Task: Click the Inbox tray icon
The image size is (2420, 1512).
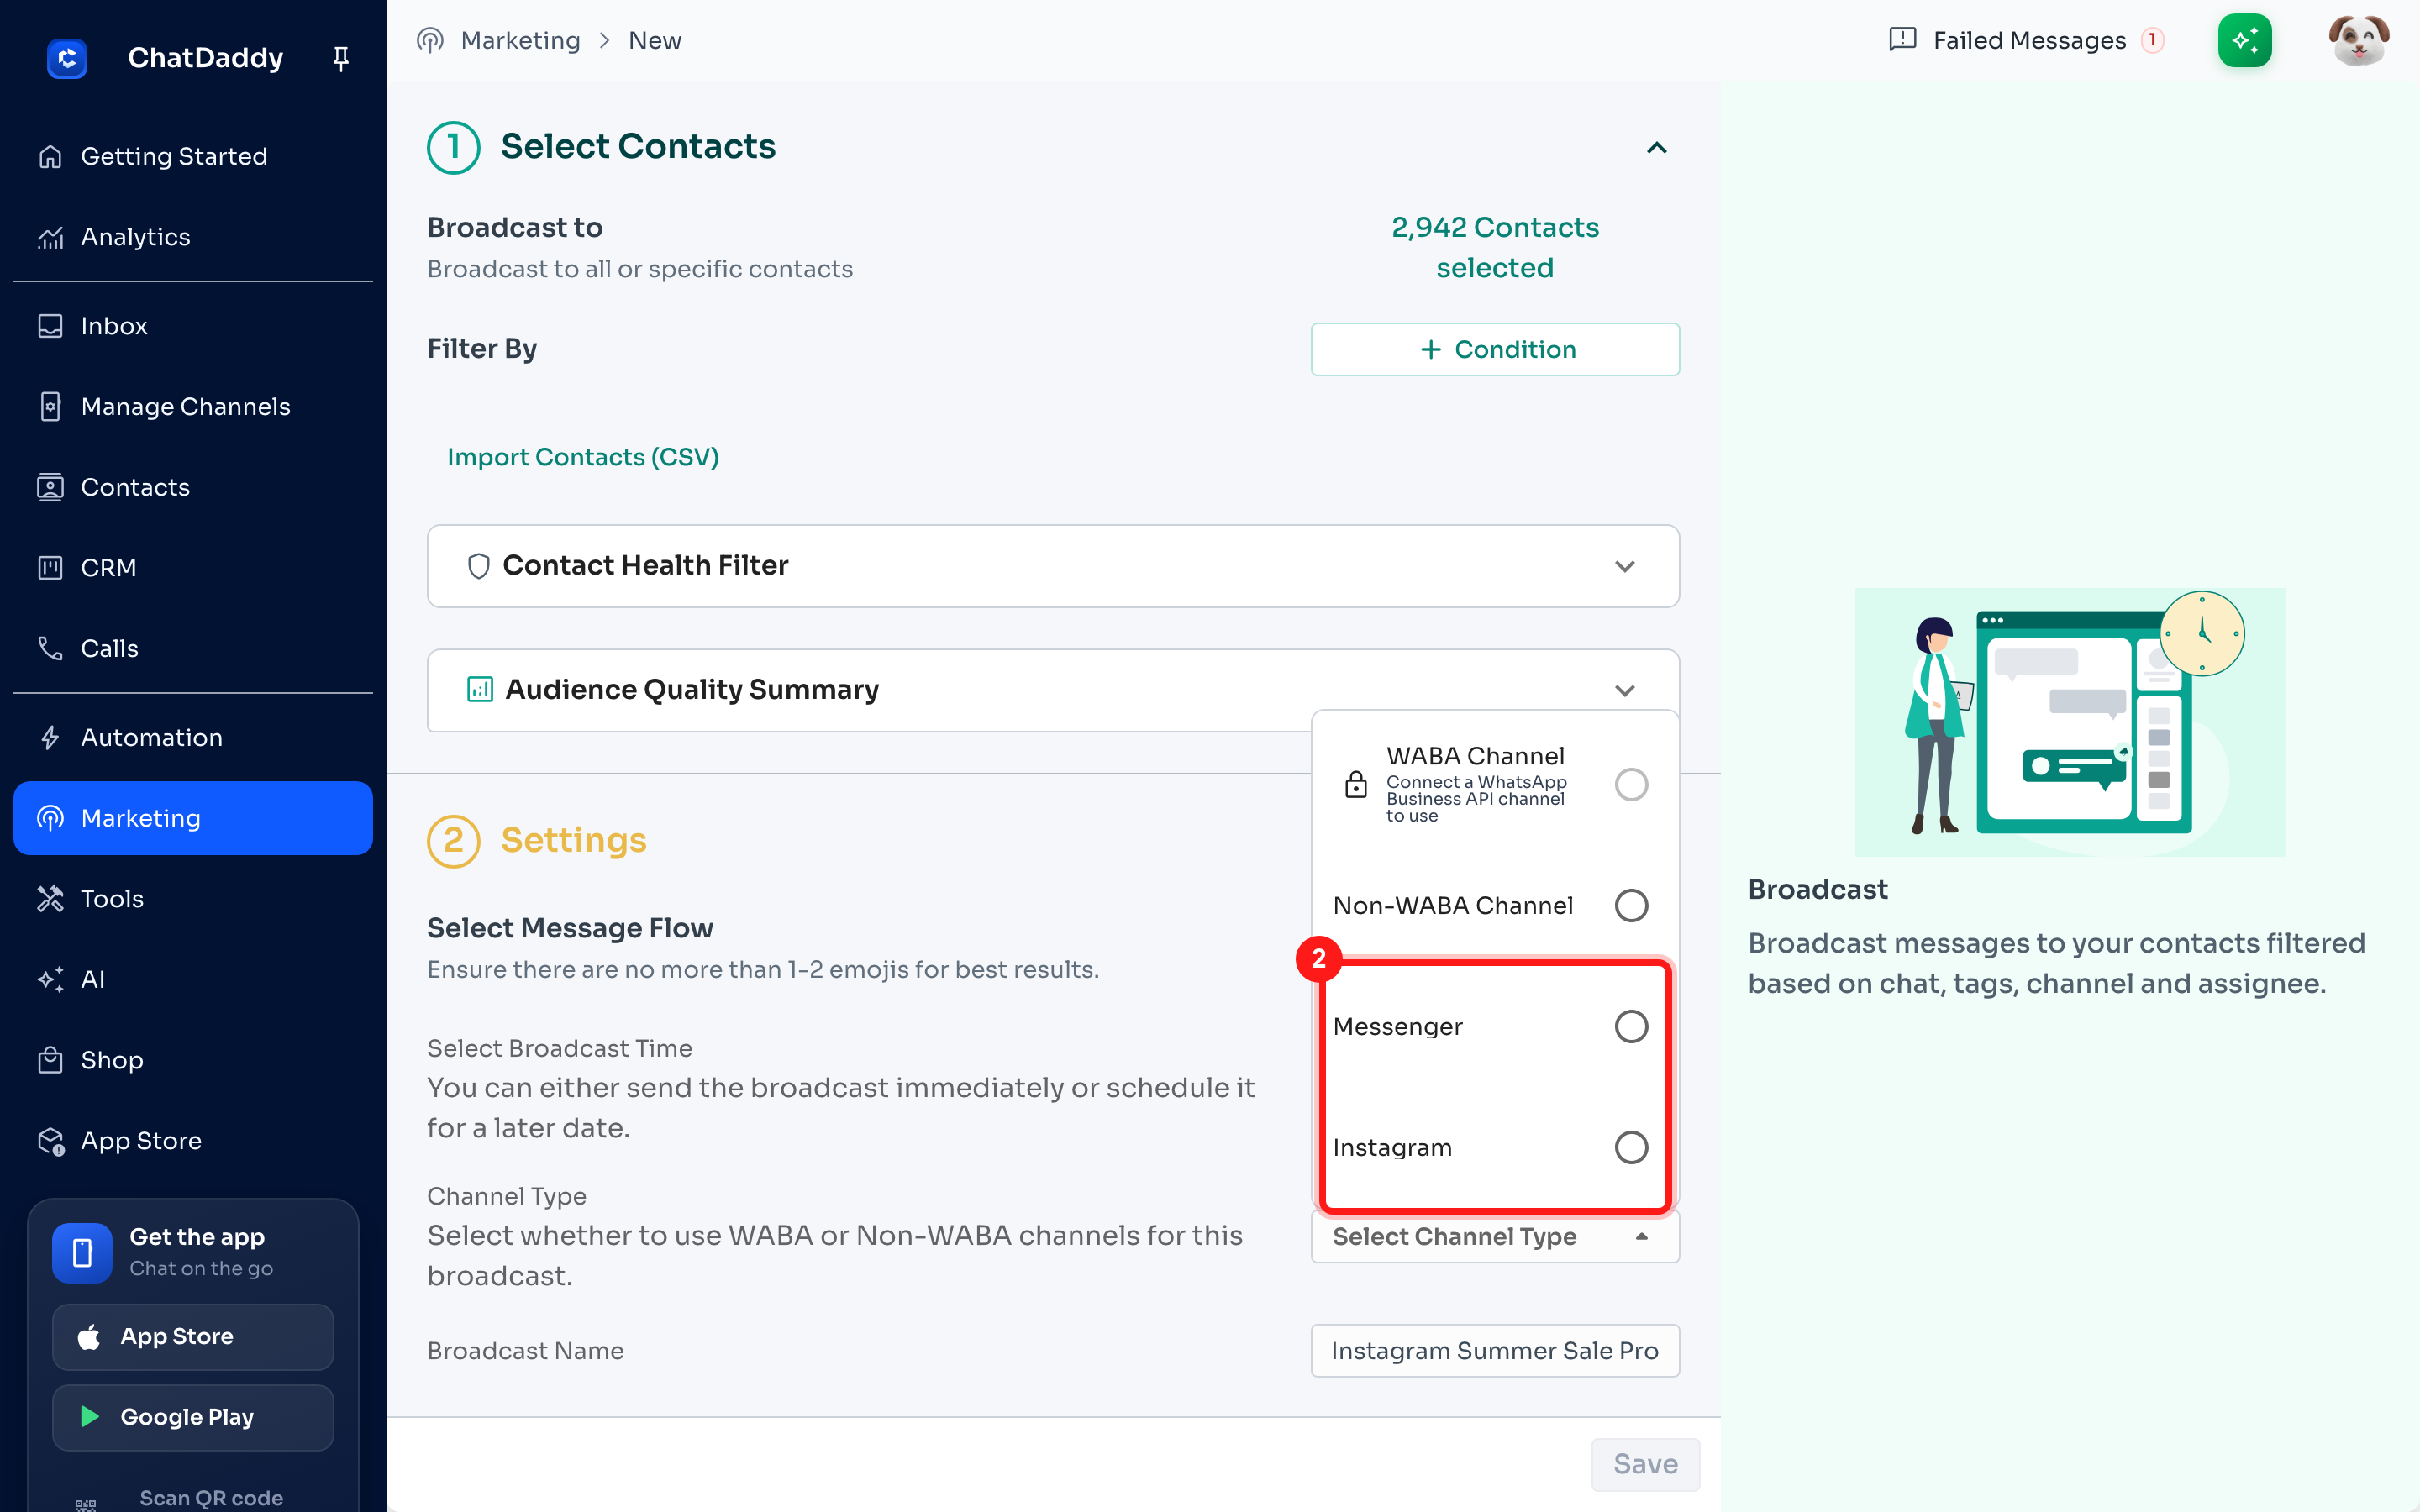Action: pos(50,326)
